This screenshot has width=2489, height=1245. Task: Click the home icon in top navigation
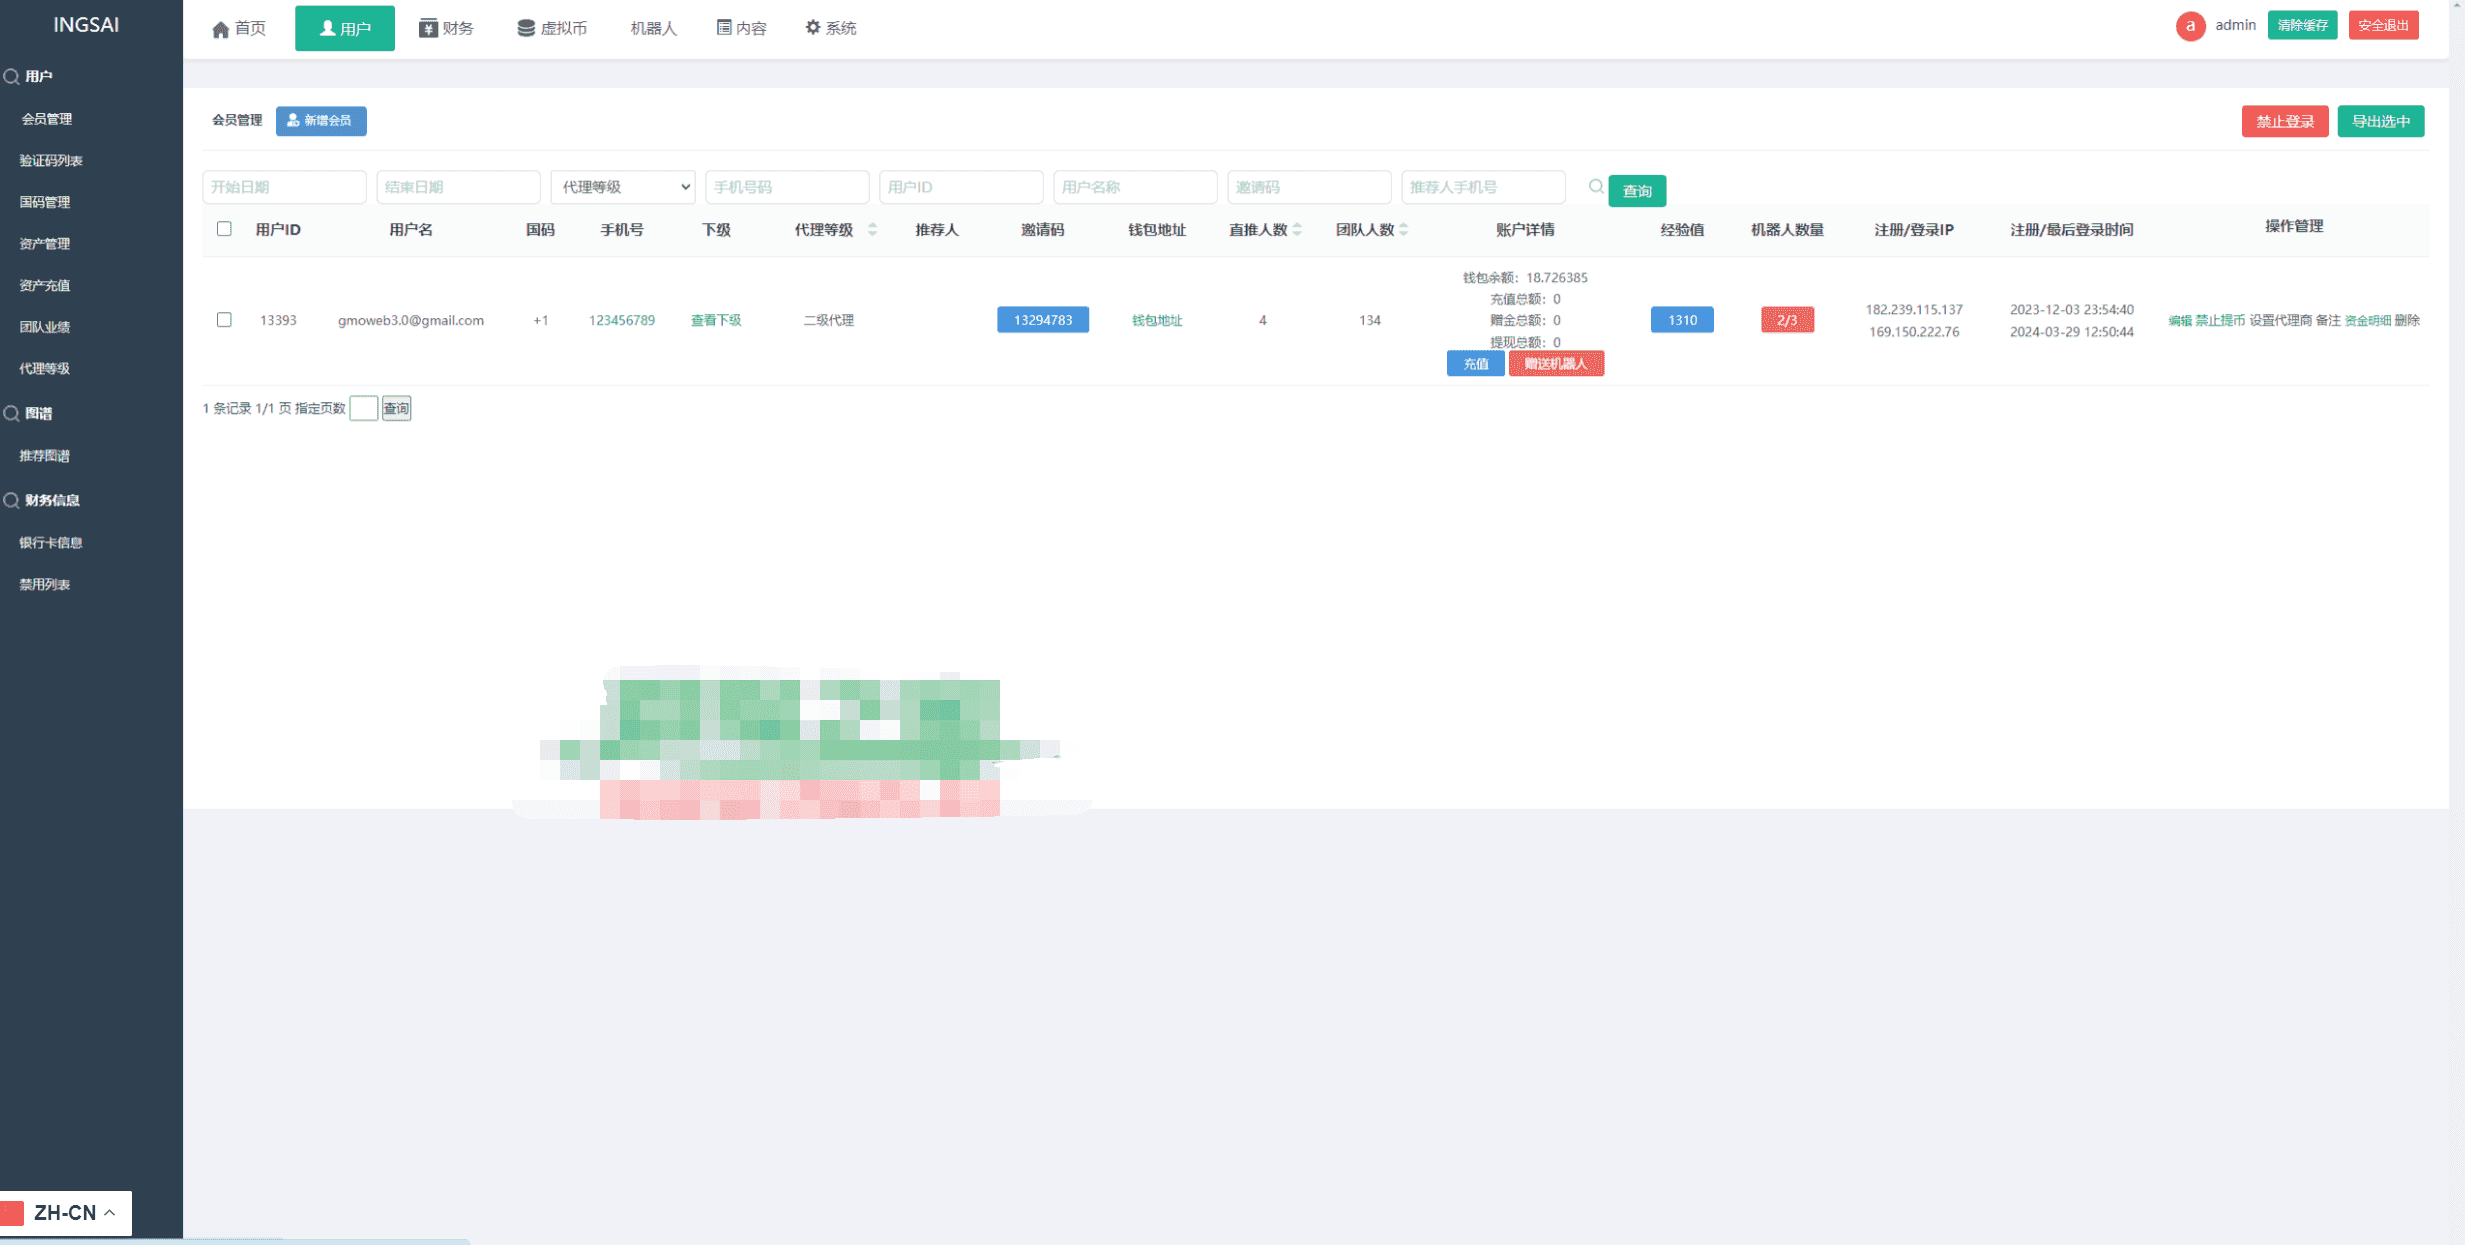(x=221, y=29)
